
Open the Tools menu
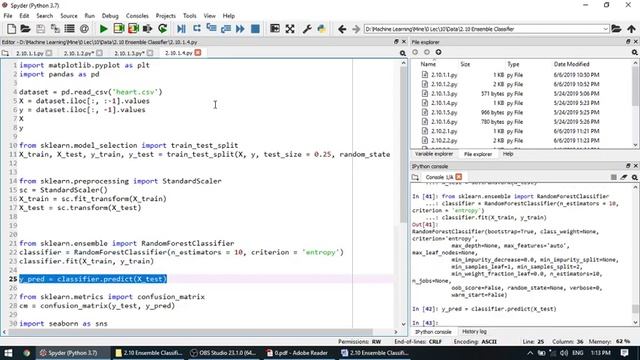(189, 16)
